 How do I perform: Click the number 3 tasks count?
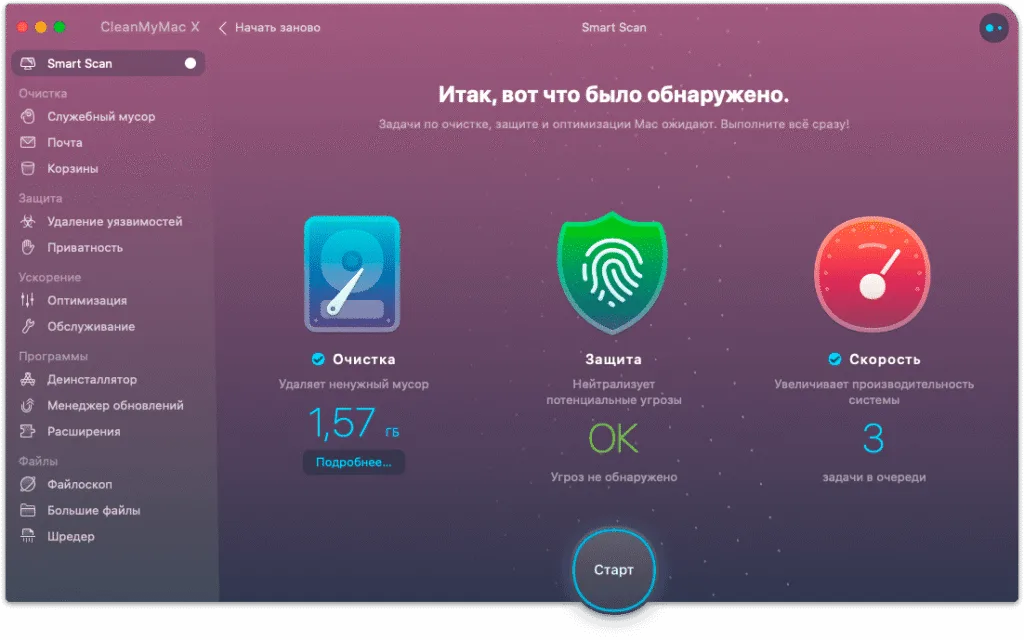(x=873, y=438)
